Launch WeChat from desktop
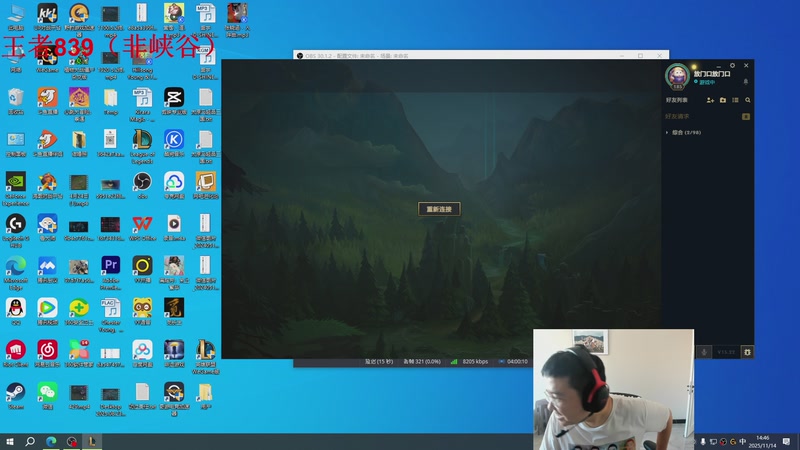 [47, 396]
